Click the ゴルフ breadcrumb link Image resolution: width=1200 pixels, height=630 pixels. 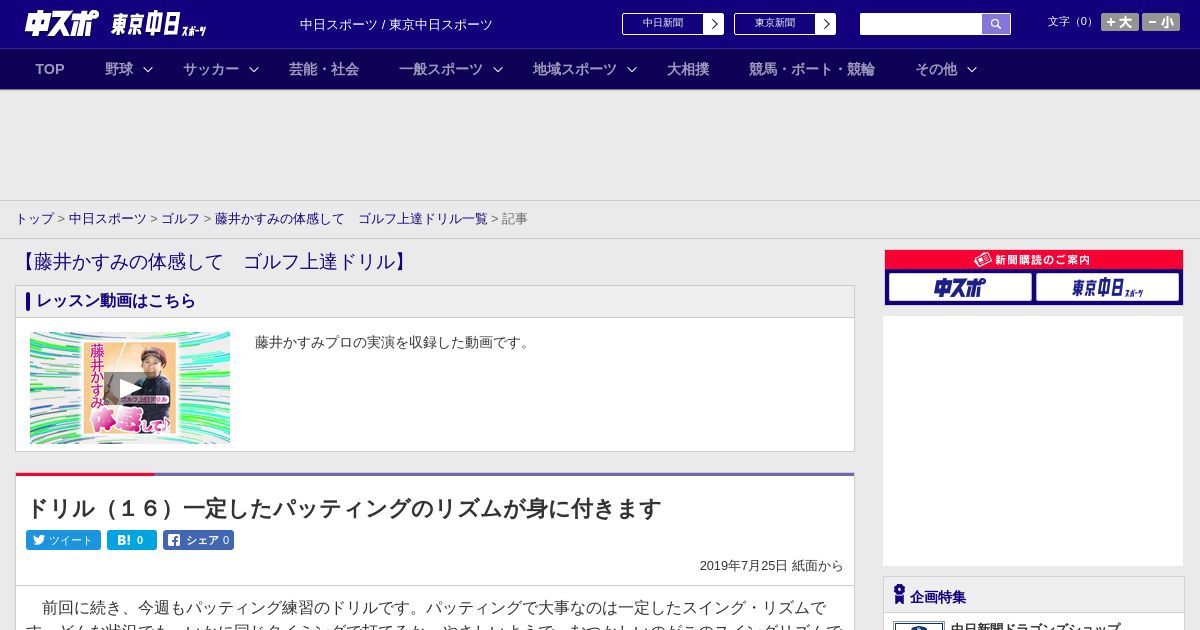[x=180, y=218]
